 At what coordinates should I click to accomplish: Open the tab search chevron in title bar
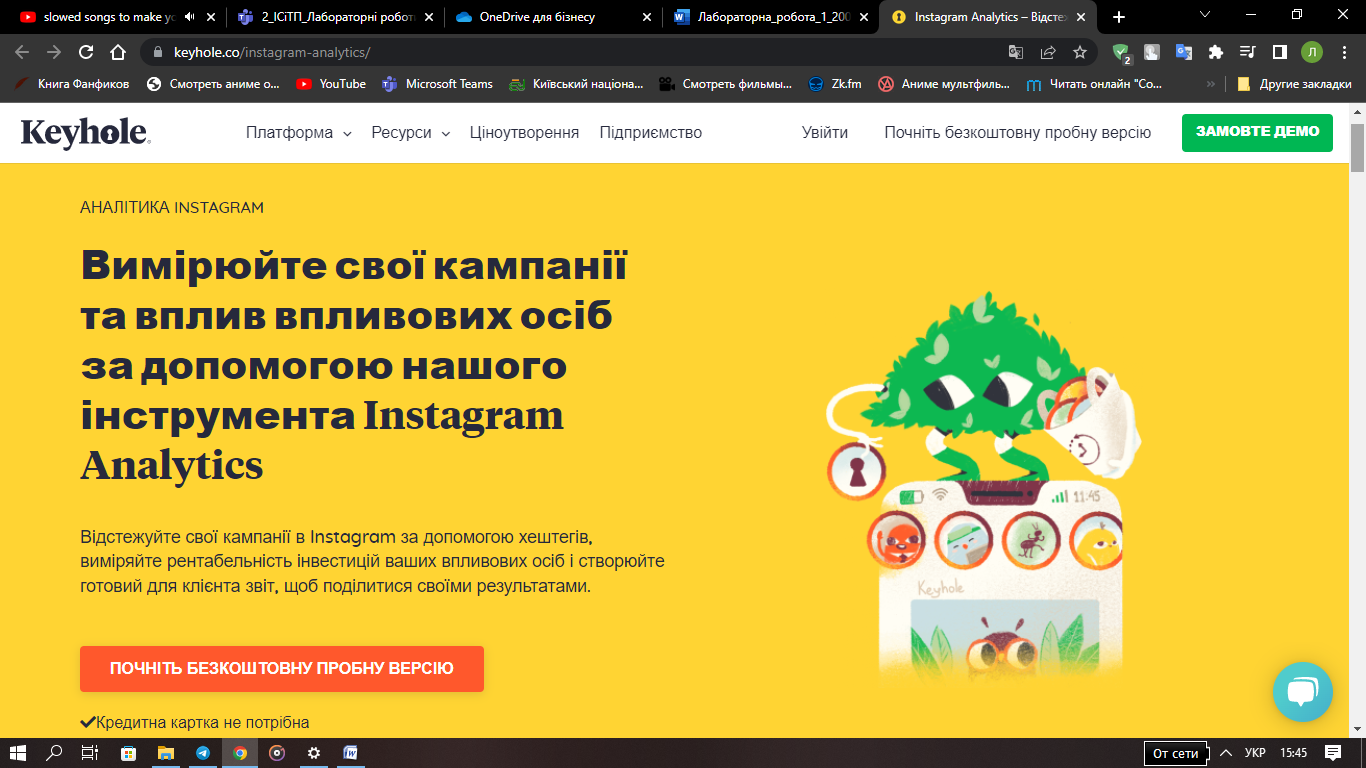point(1205,15)
